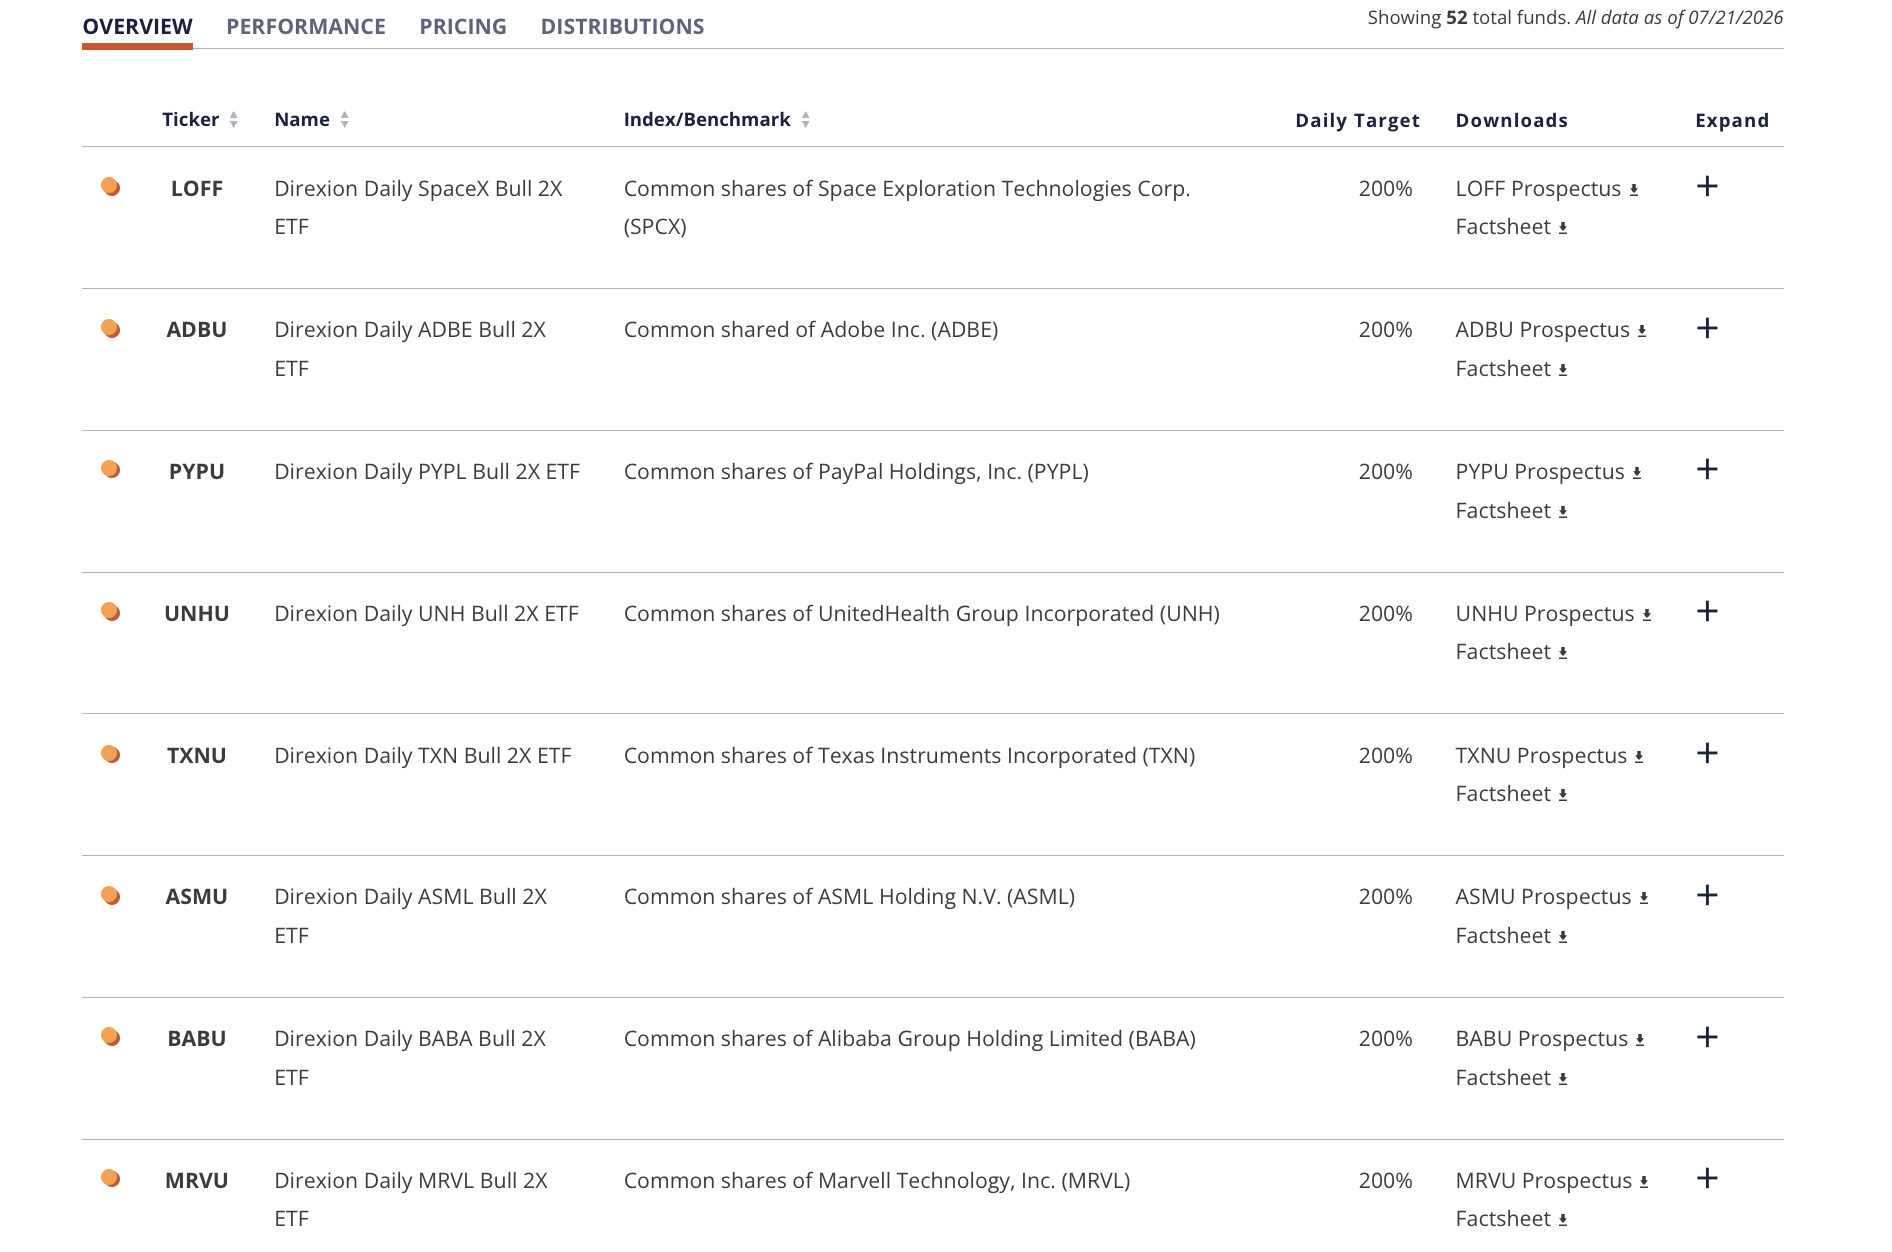Screen dimensions: 1892x1252
Task: Select Direxion Daily SpaceX Bull 2X ETF name
Action: click(x=418, y=208)
